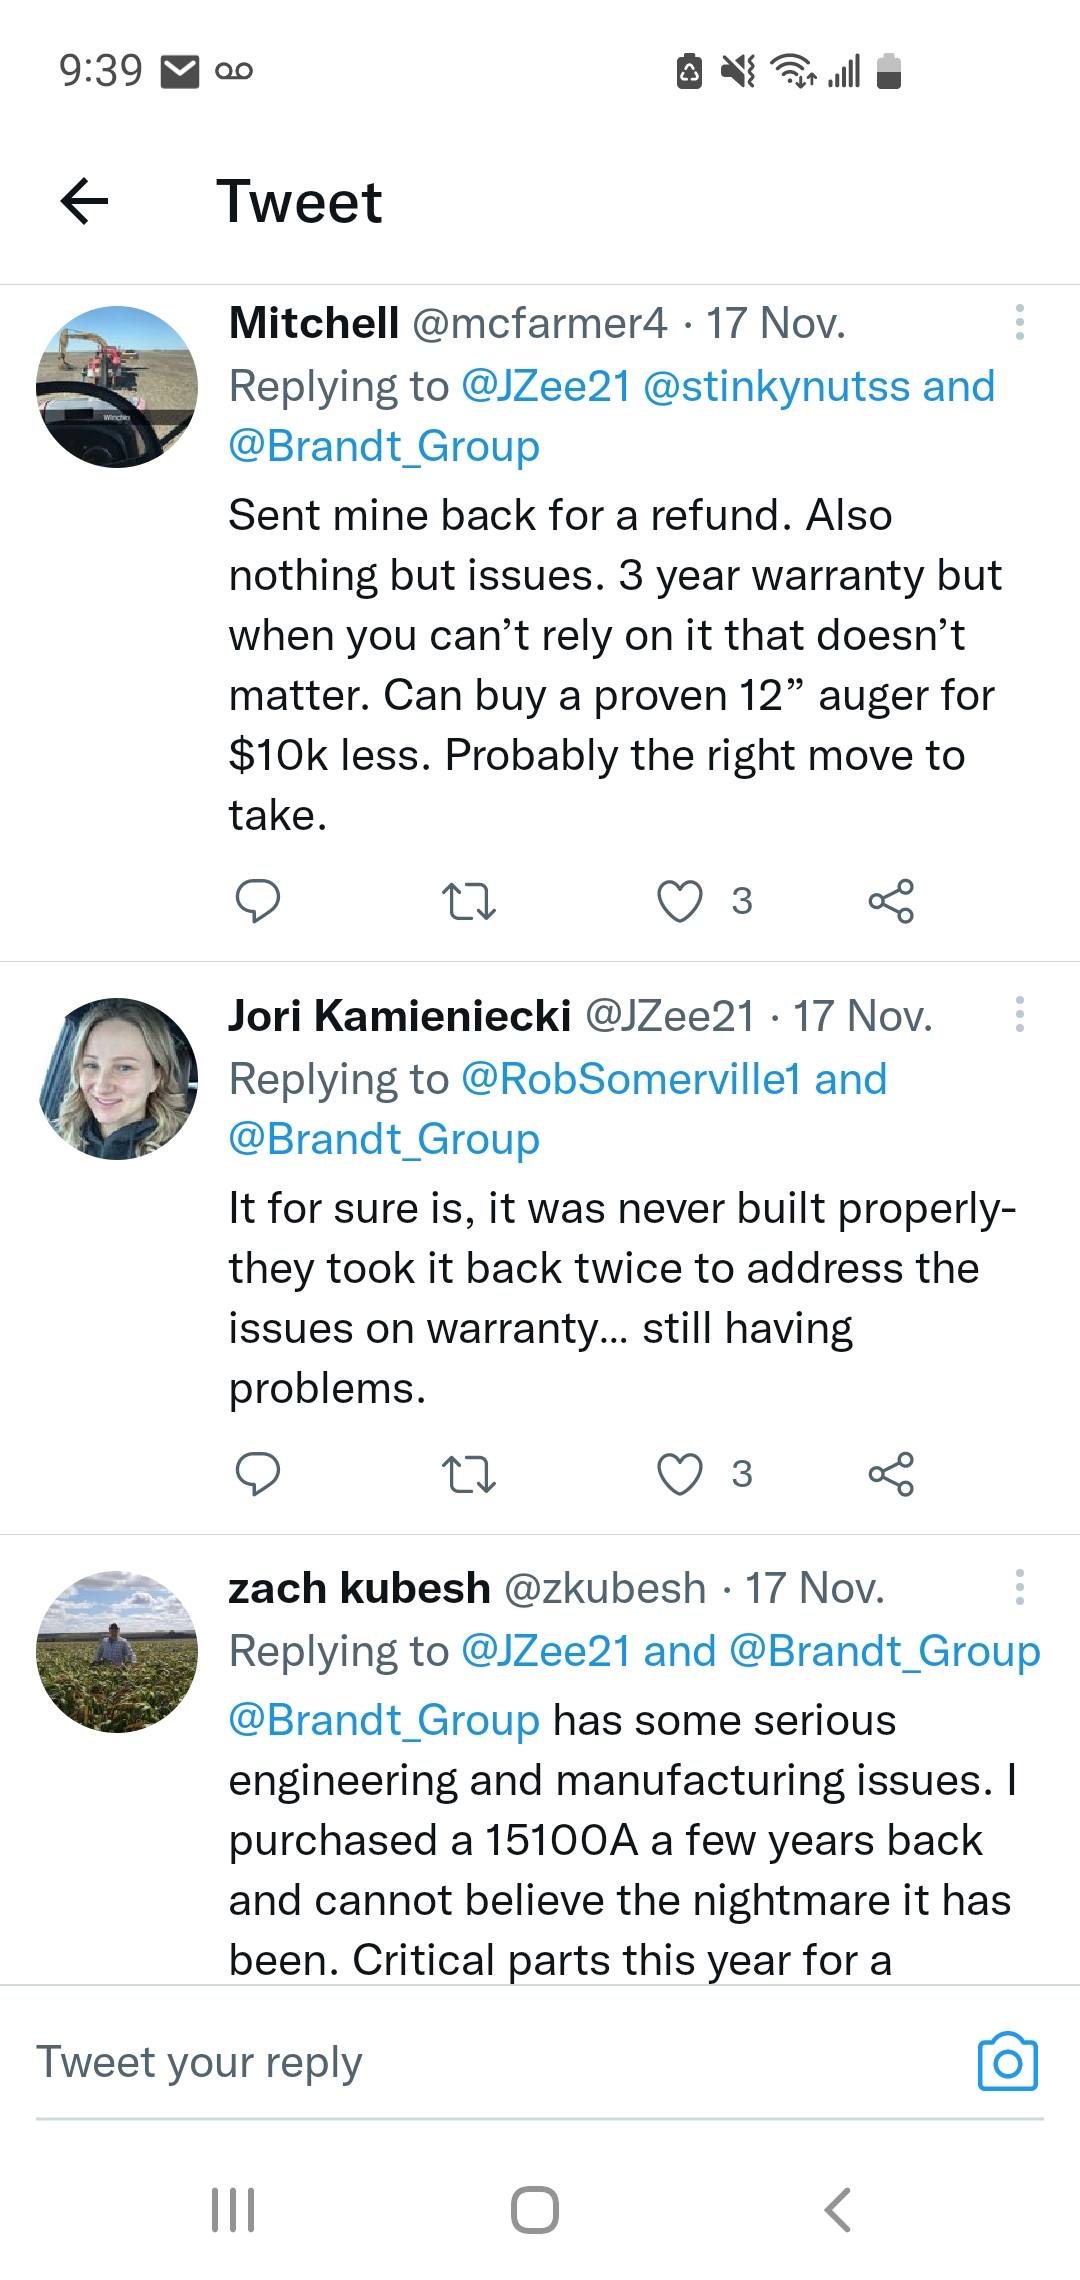The height and width of the screenshot is (2280, 1080).
Task: Open camera icon in reply bar
Action: tap(1007, 2061)
